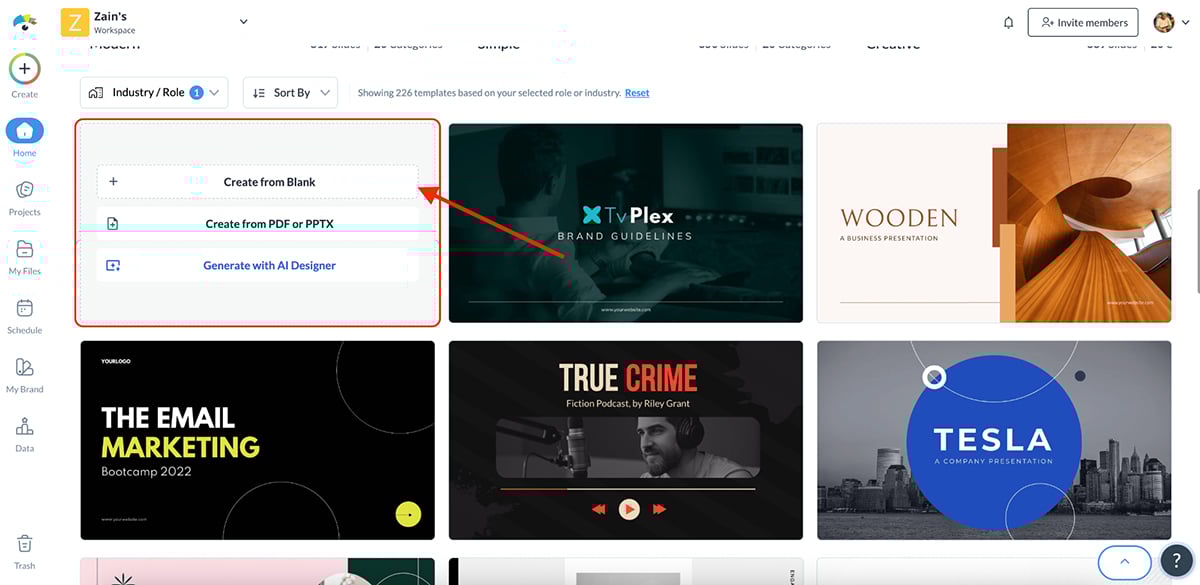Expand Zain's Workspace switcher chevron
This screenshot has width=1200, height=585.
244,21
